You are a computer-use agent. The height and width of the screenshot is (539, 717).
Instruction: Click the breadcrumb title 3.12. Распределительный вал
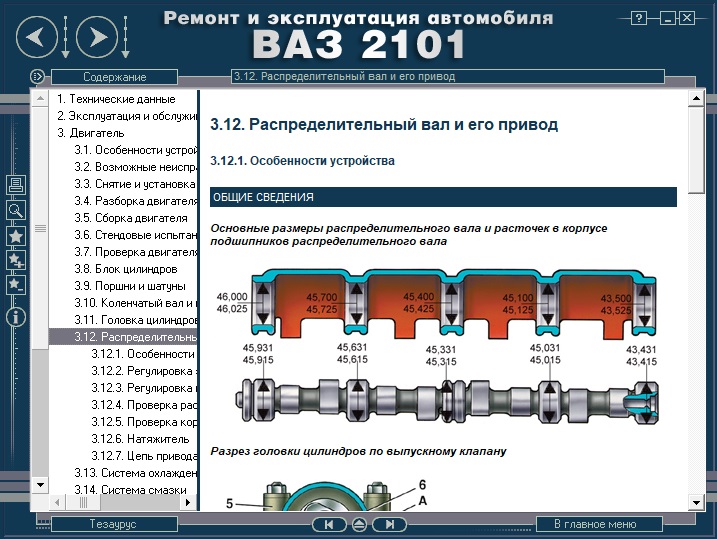[344, 76]
